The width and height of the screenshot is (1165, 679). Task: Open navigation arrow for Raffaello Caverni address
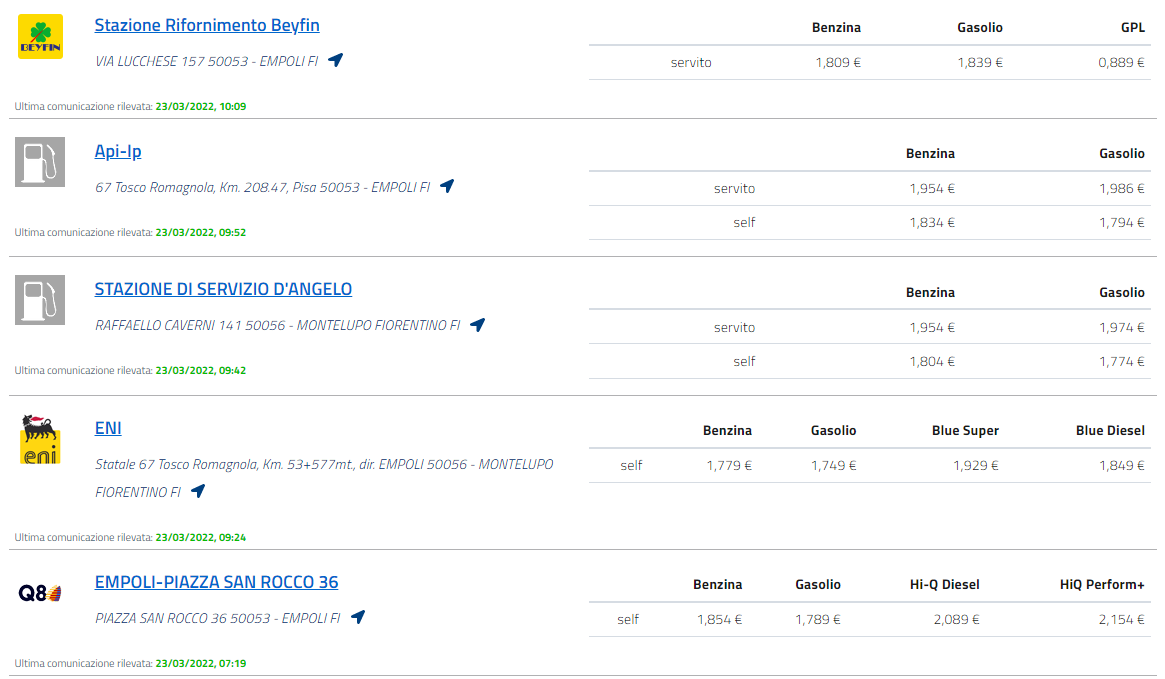(477, 324)
